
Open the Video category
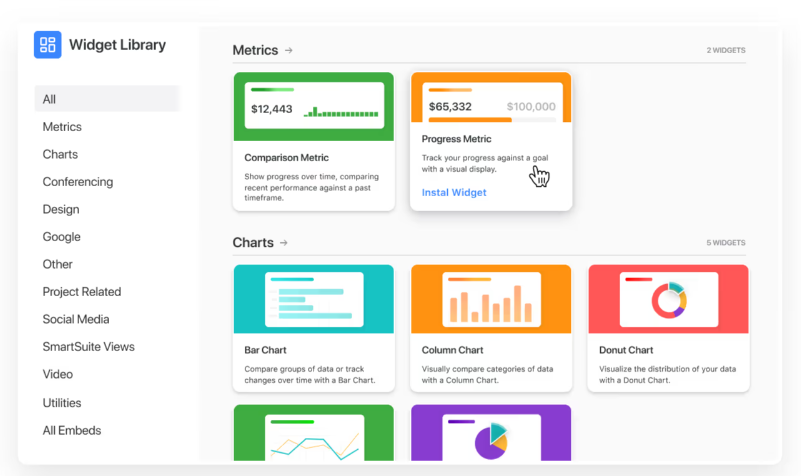(x=57, y=374)
